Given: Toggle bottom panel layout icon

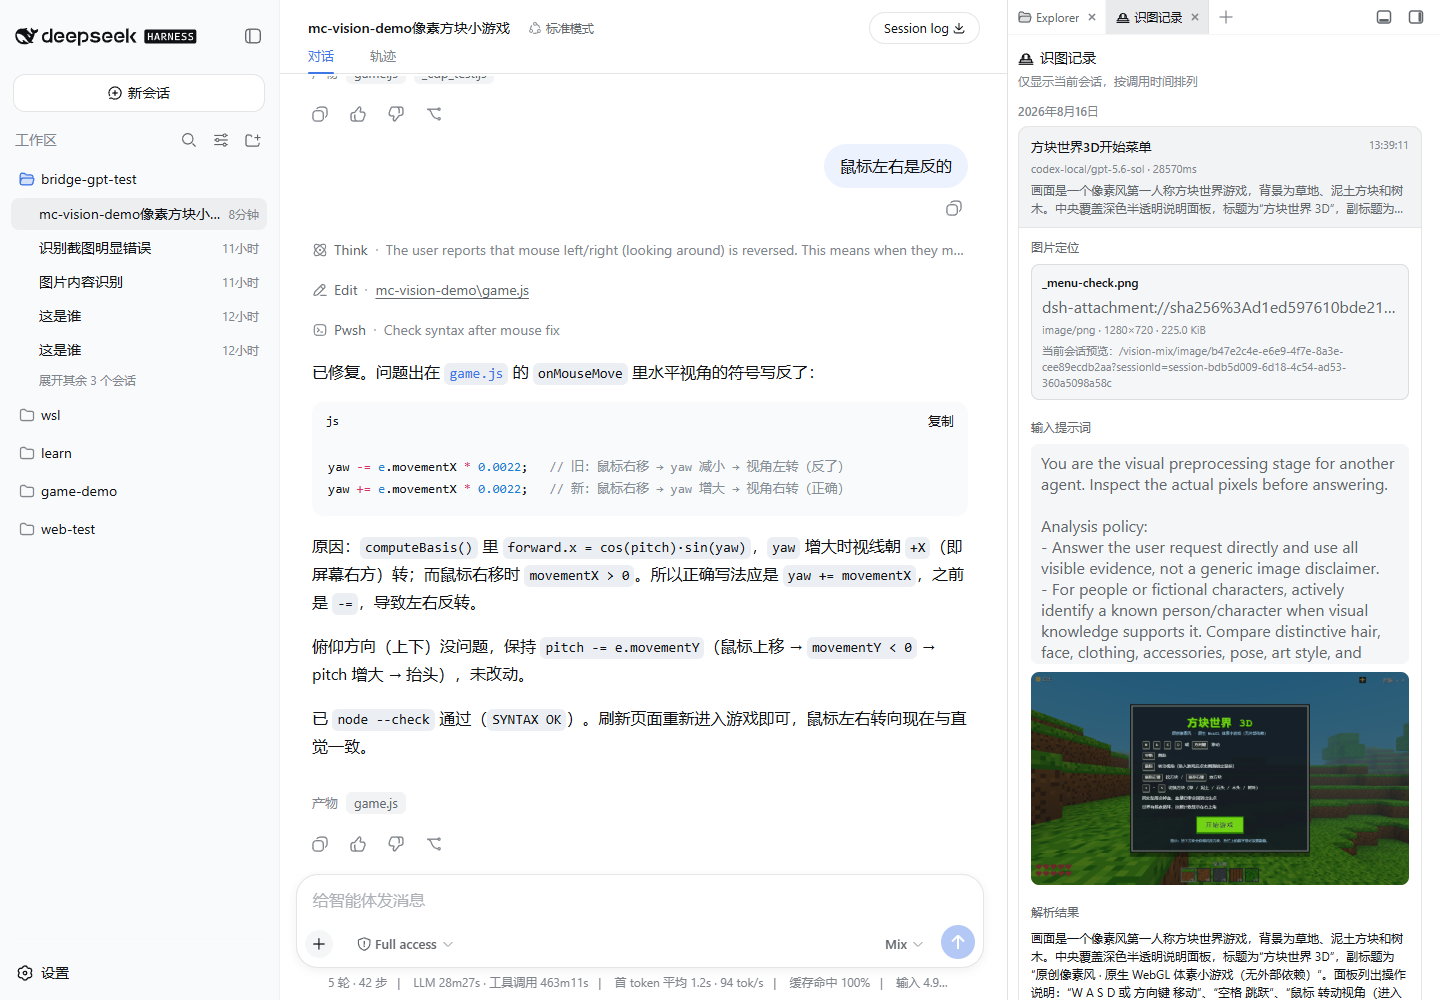Looking at the screenshot, I should tap(1384, 17).
